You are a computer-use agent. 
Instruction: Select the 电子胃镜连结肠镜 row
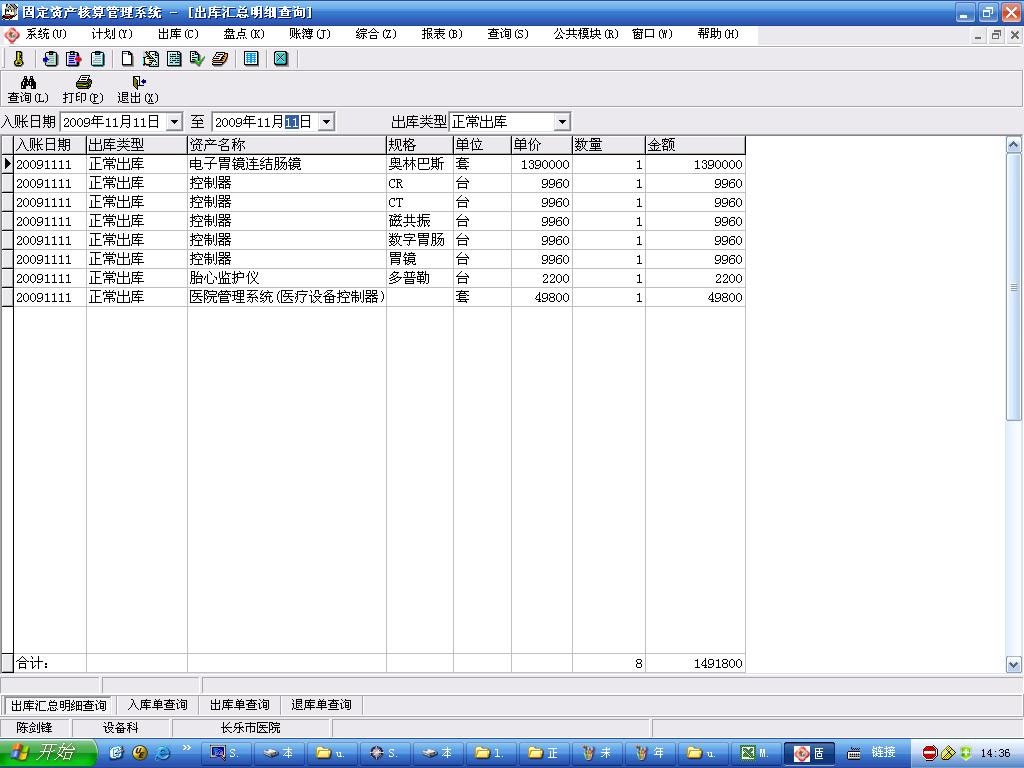coord(379,164)
